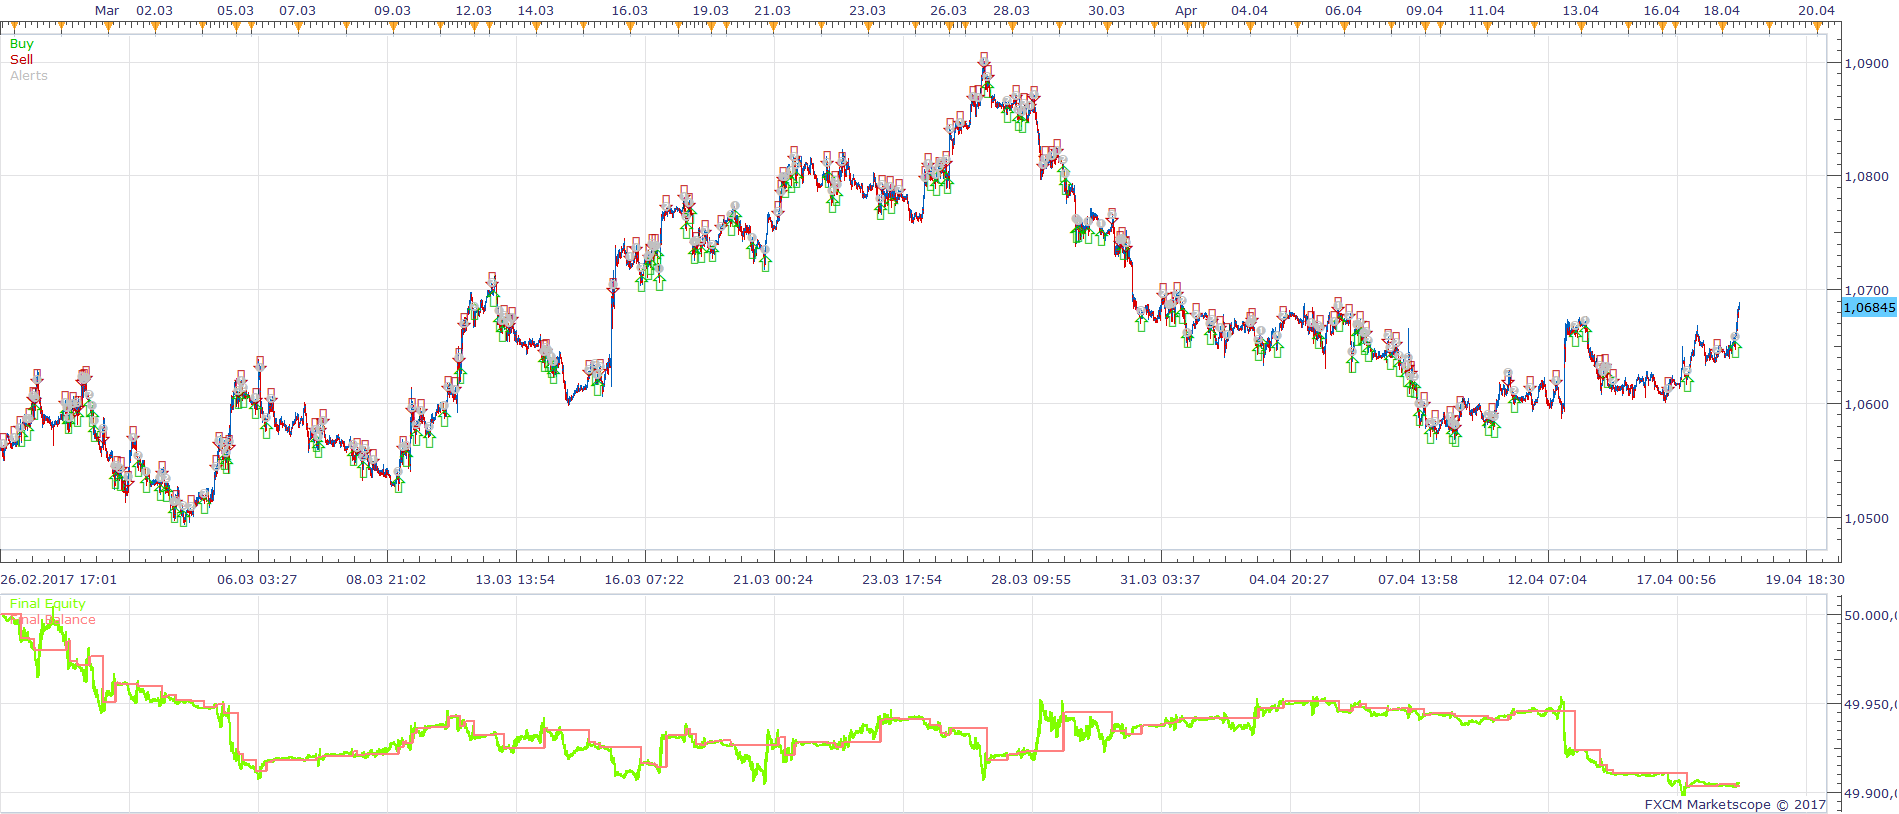
Task: Click the 1,0500 price axis label
Action: [x=1866, y=519]
